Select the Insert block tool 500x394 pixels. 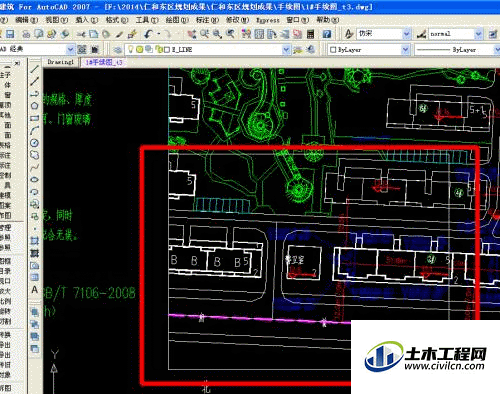coord(35,204)
